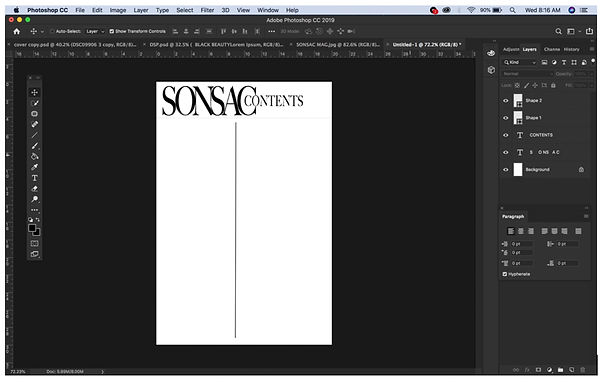Filter layers for pixel layers
The image size is (600, 385).
(544, 62)
